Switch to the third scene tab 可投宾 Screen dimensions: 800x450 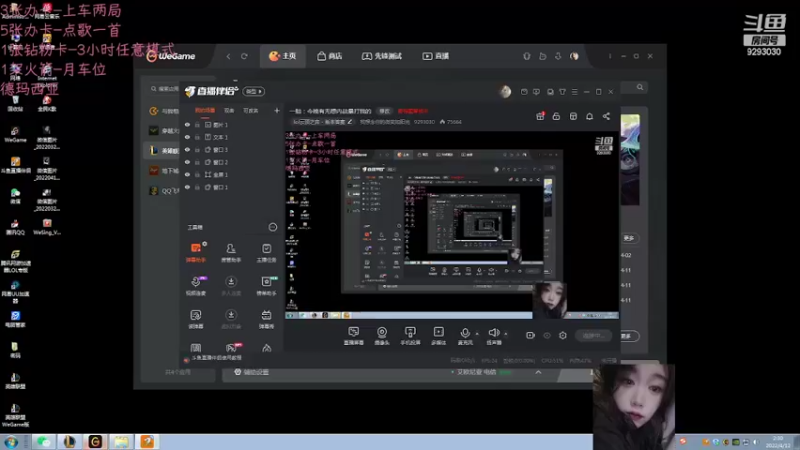251,110
